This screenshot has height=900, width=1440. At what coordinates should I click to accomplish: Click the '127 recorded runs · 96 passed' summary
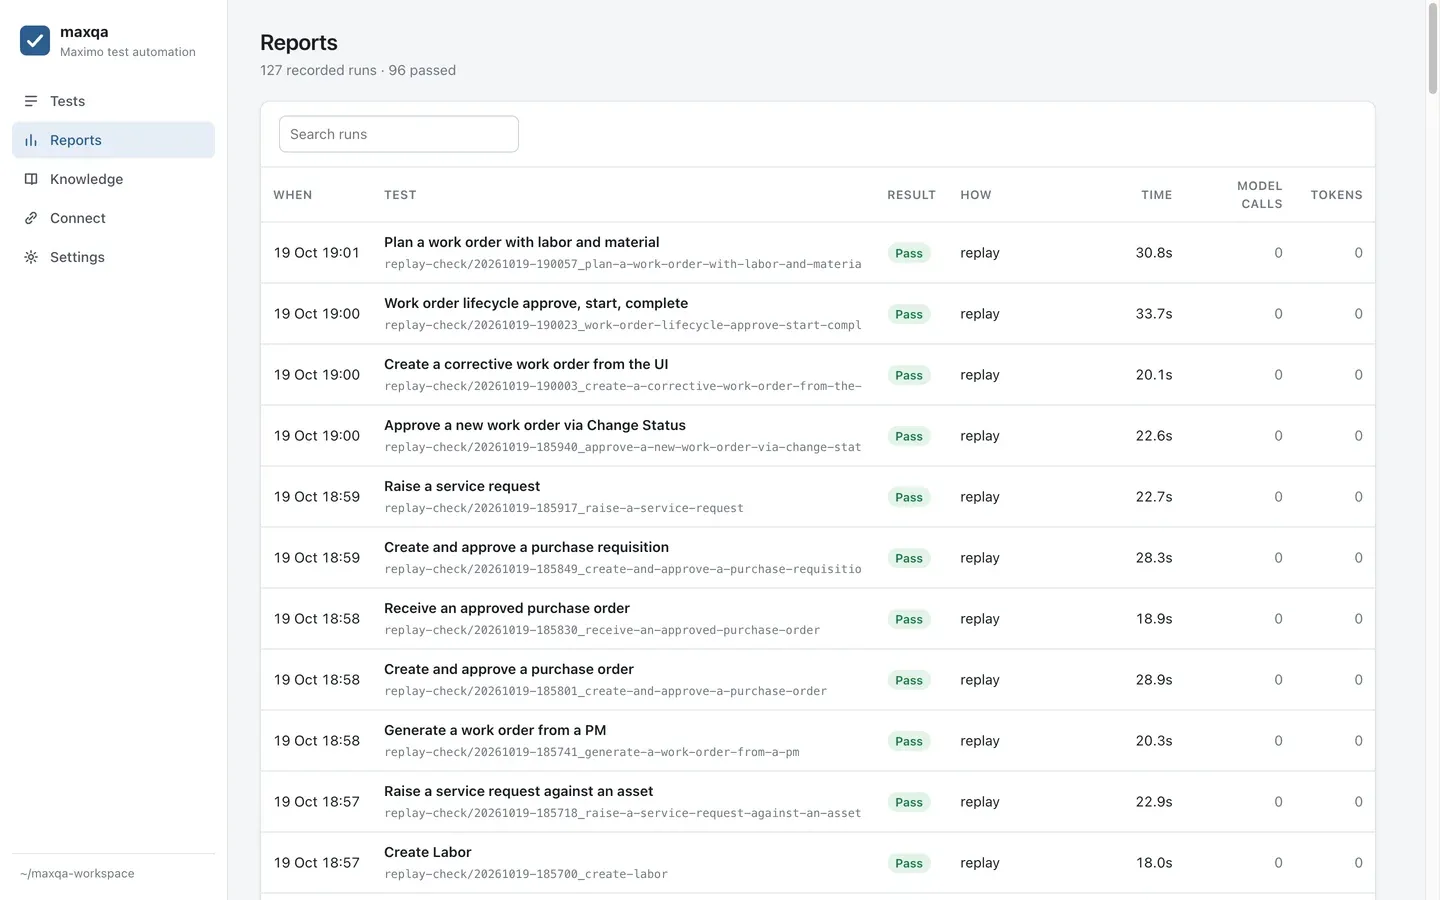click(358, 70)
